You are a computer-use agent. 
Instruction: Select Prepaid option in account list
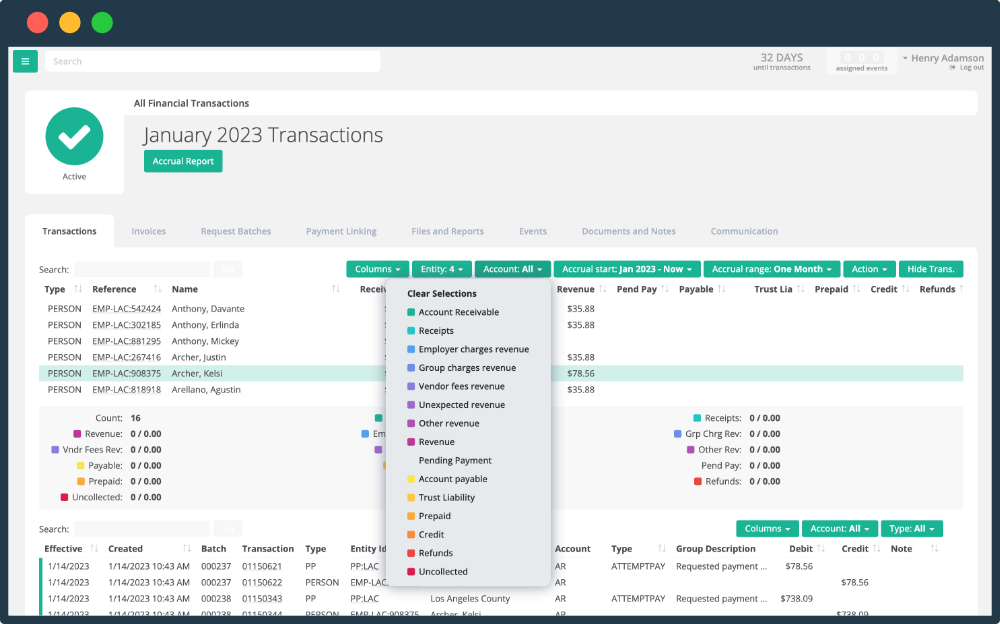[429, 516]
